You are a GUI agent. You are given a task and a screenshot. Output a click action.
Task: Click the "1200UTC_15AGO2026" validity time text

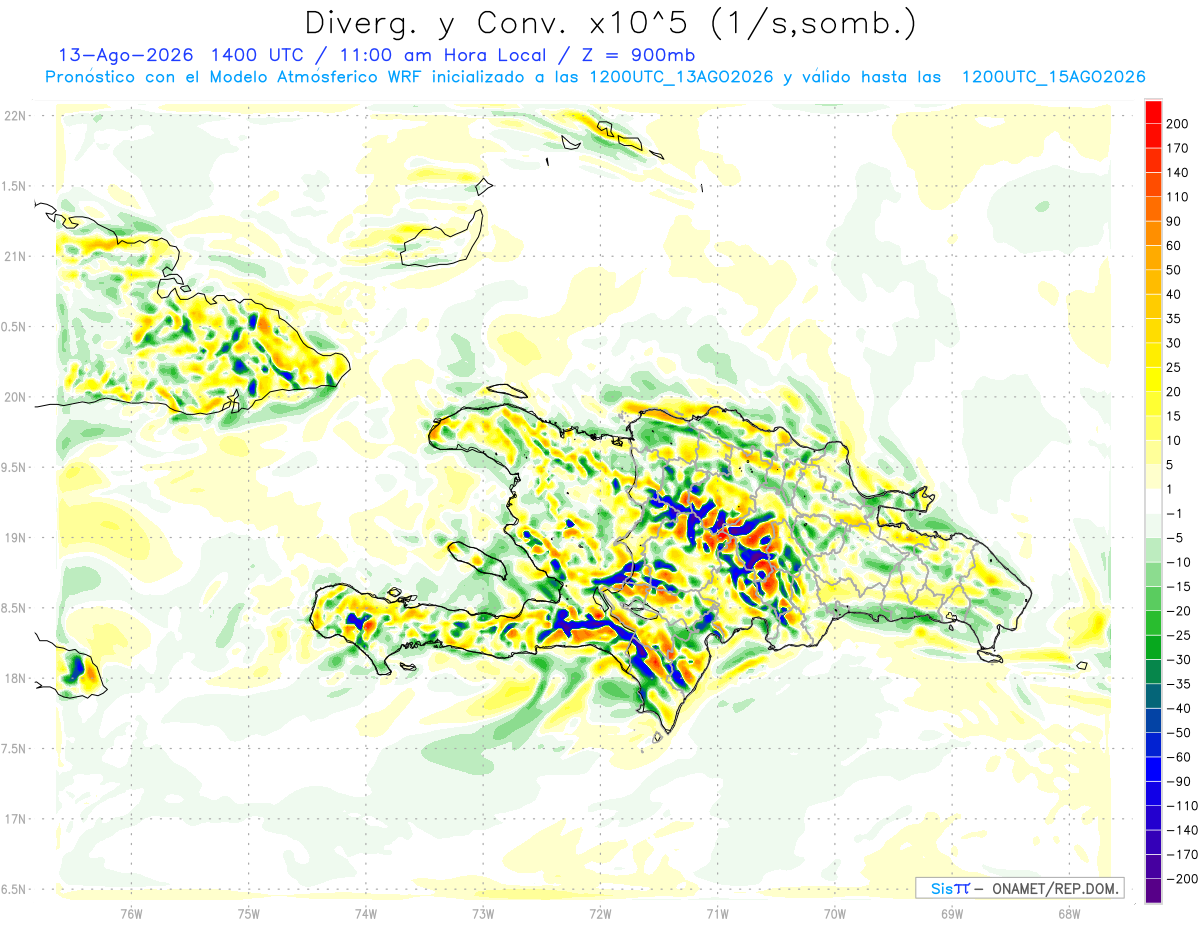(x=1053, y=78)
